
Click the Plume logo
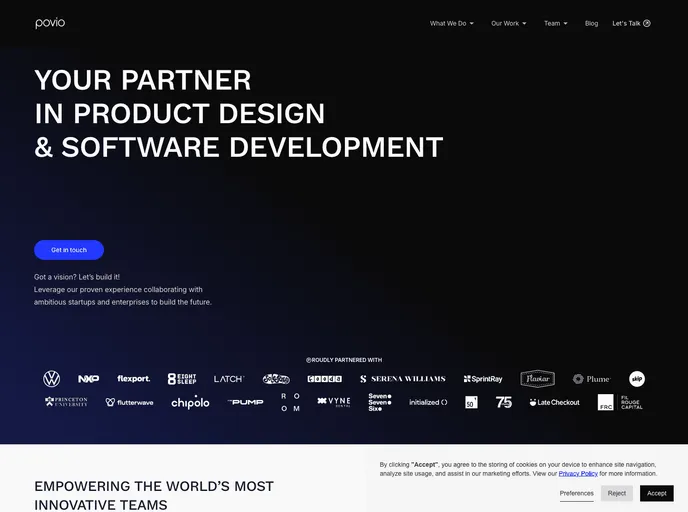pyautogui.click(x=591, y=379)
